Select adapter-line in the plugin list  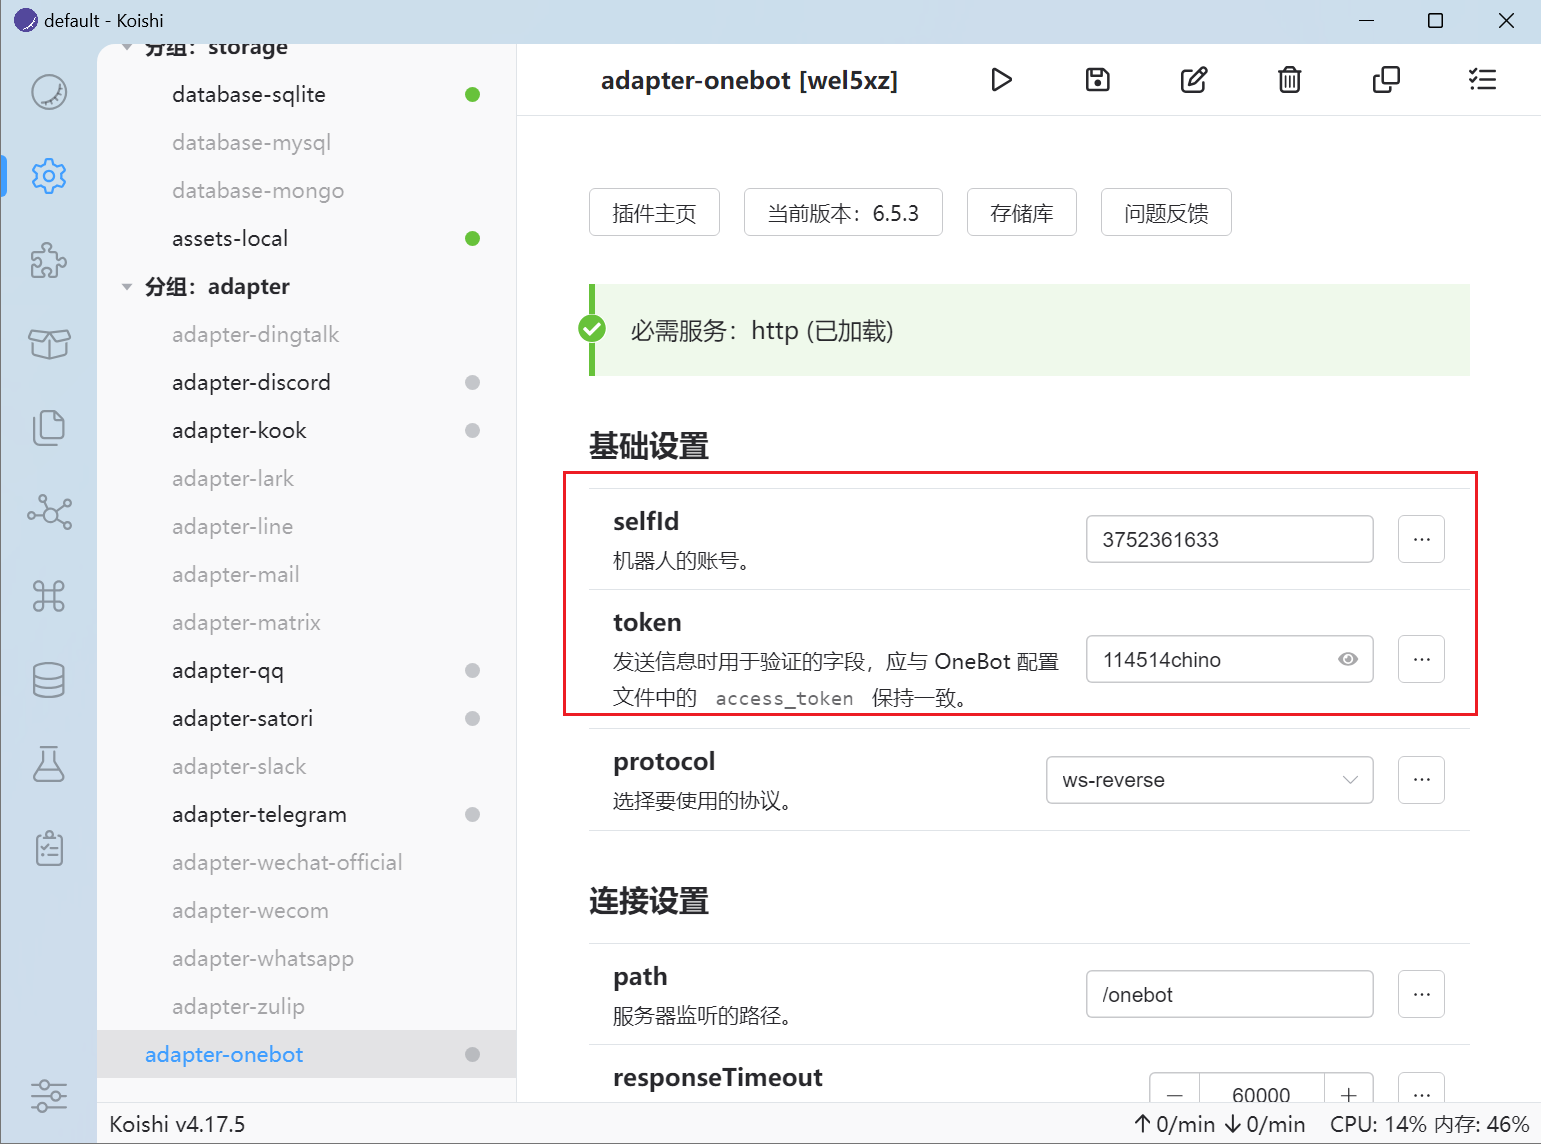coord(307,526)
